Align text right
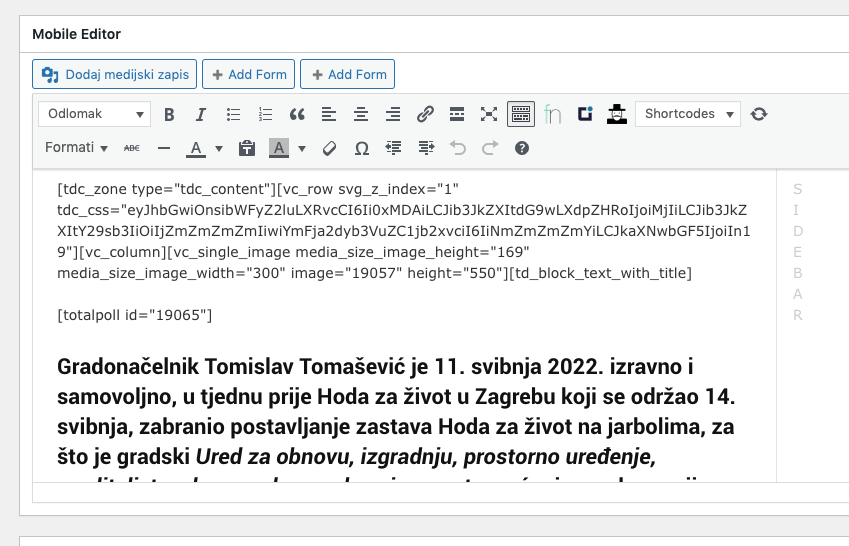Image resolution: width=849 pixels, height=546 pixels. 393,114
